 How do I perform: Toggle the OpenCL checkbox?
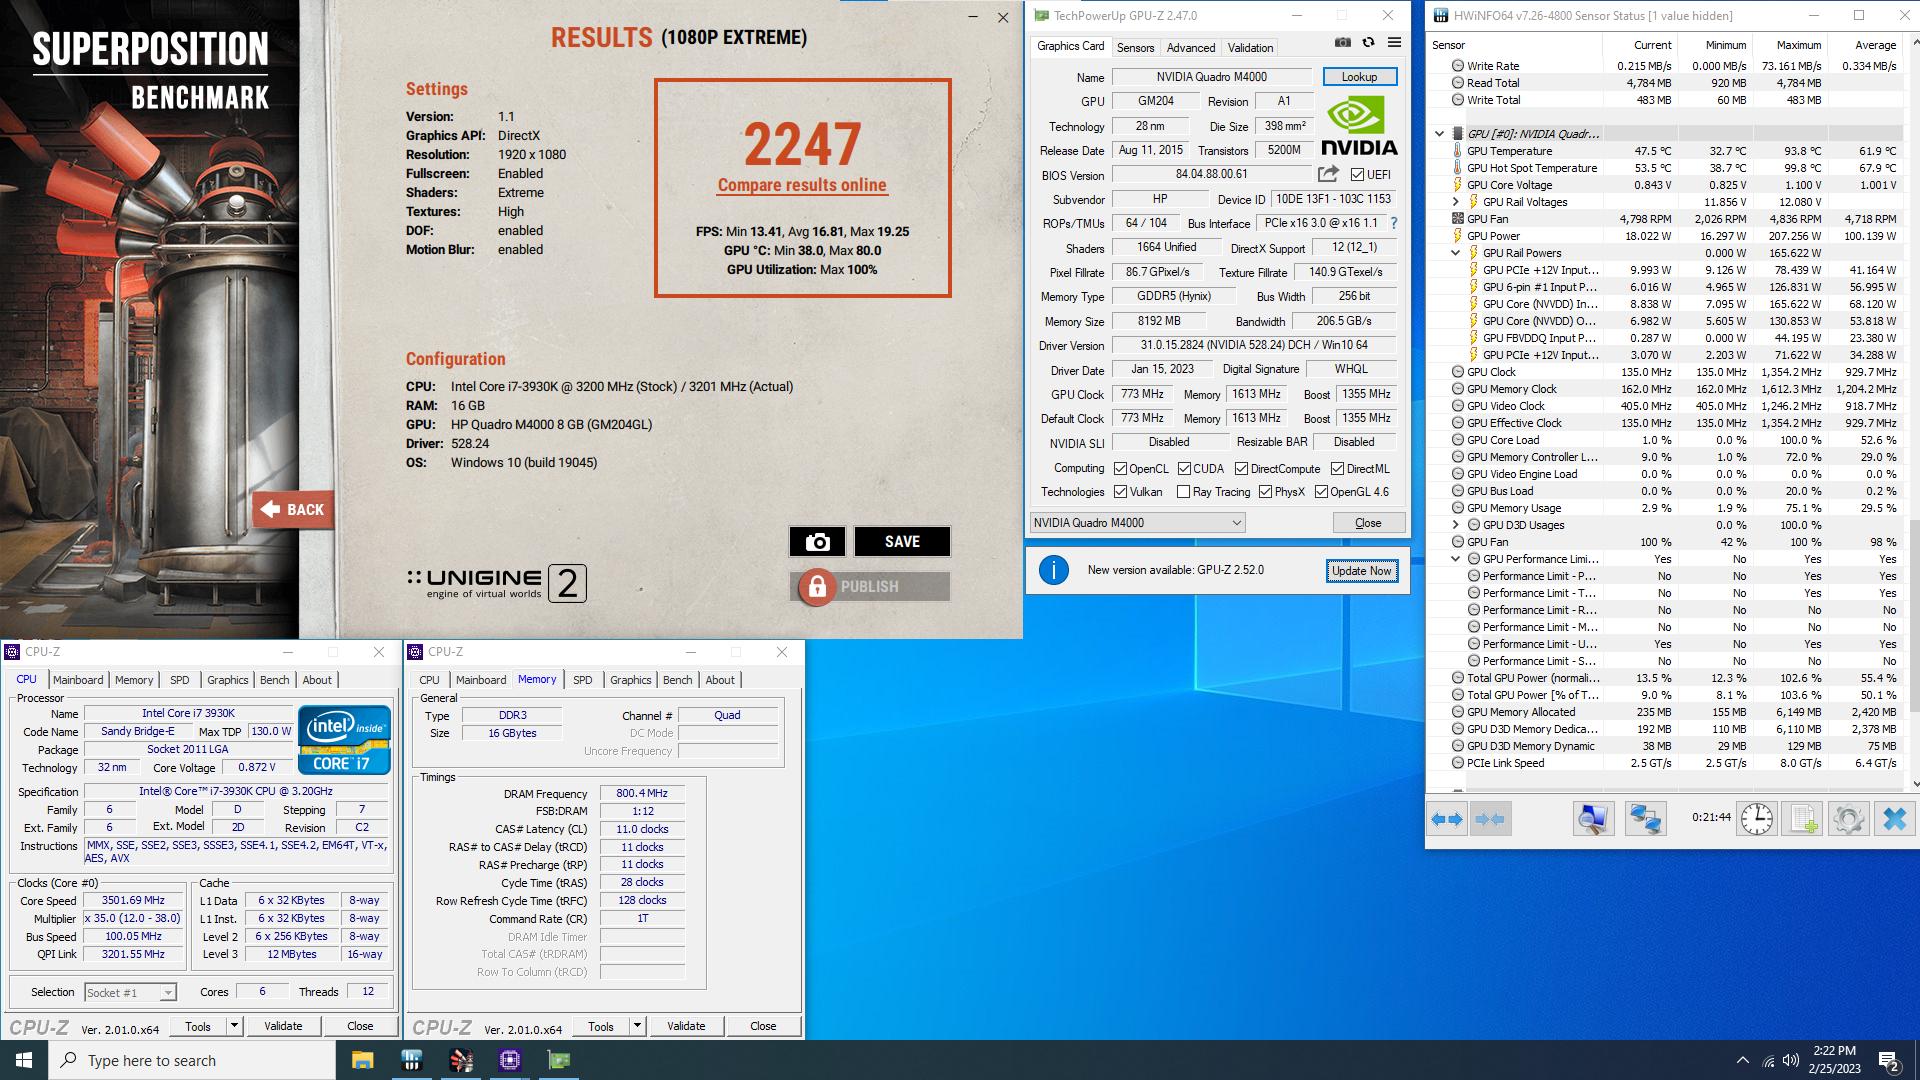tap(1120, 469)
